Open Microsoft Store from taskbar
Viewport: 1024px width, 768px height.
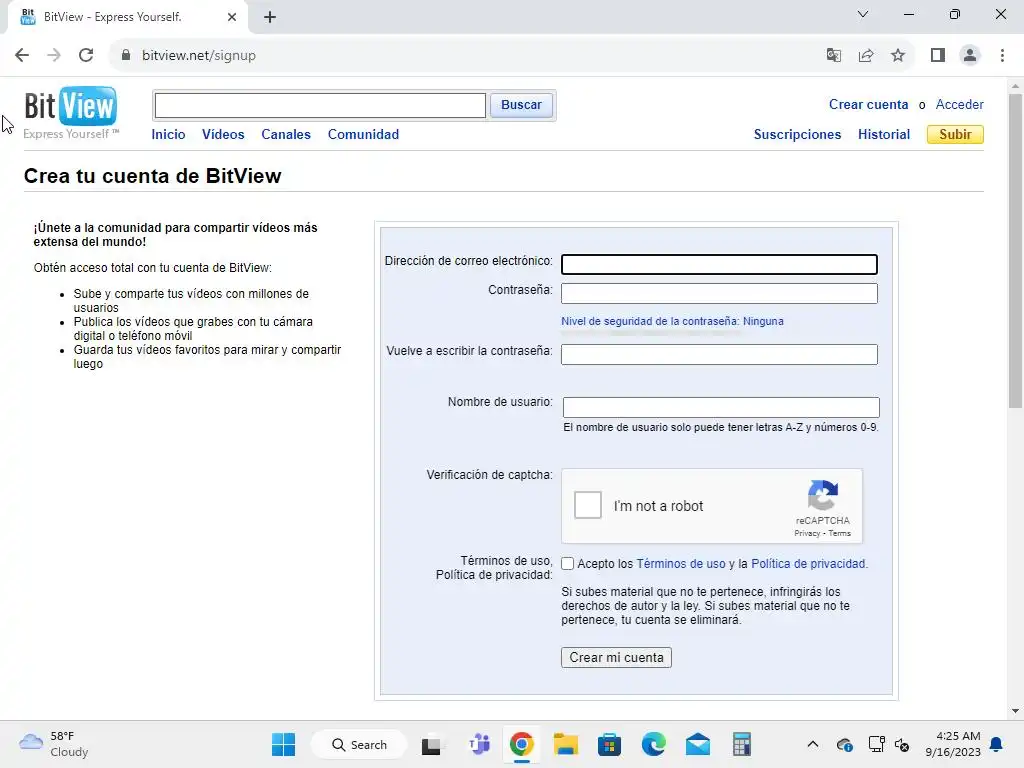tap(609, 744)
